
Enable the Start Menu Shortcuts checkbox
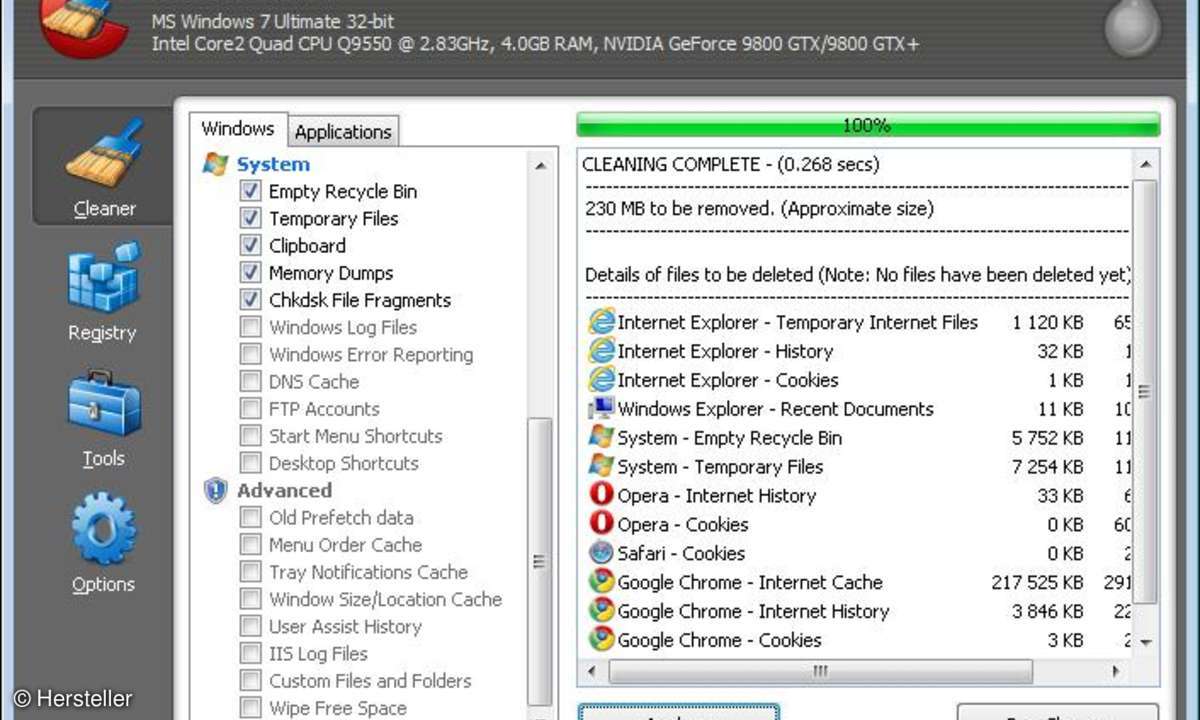[x=250, y=436]
